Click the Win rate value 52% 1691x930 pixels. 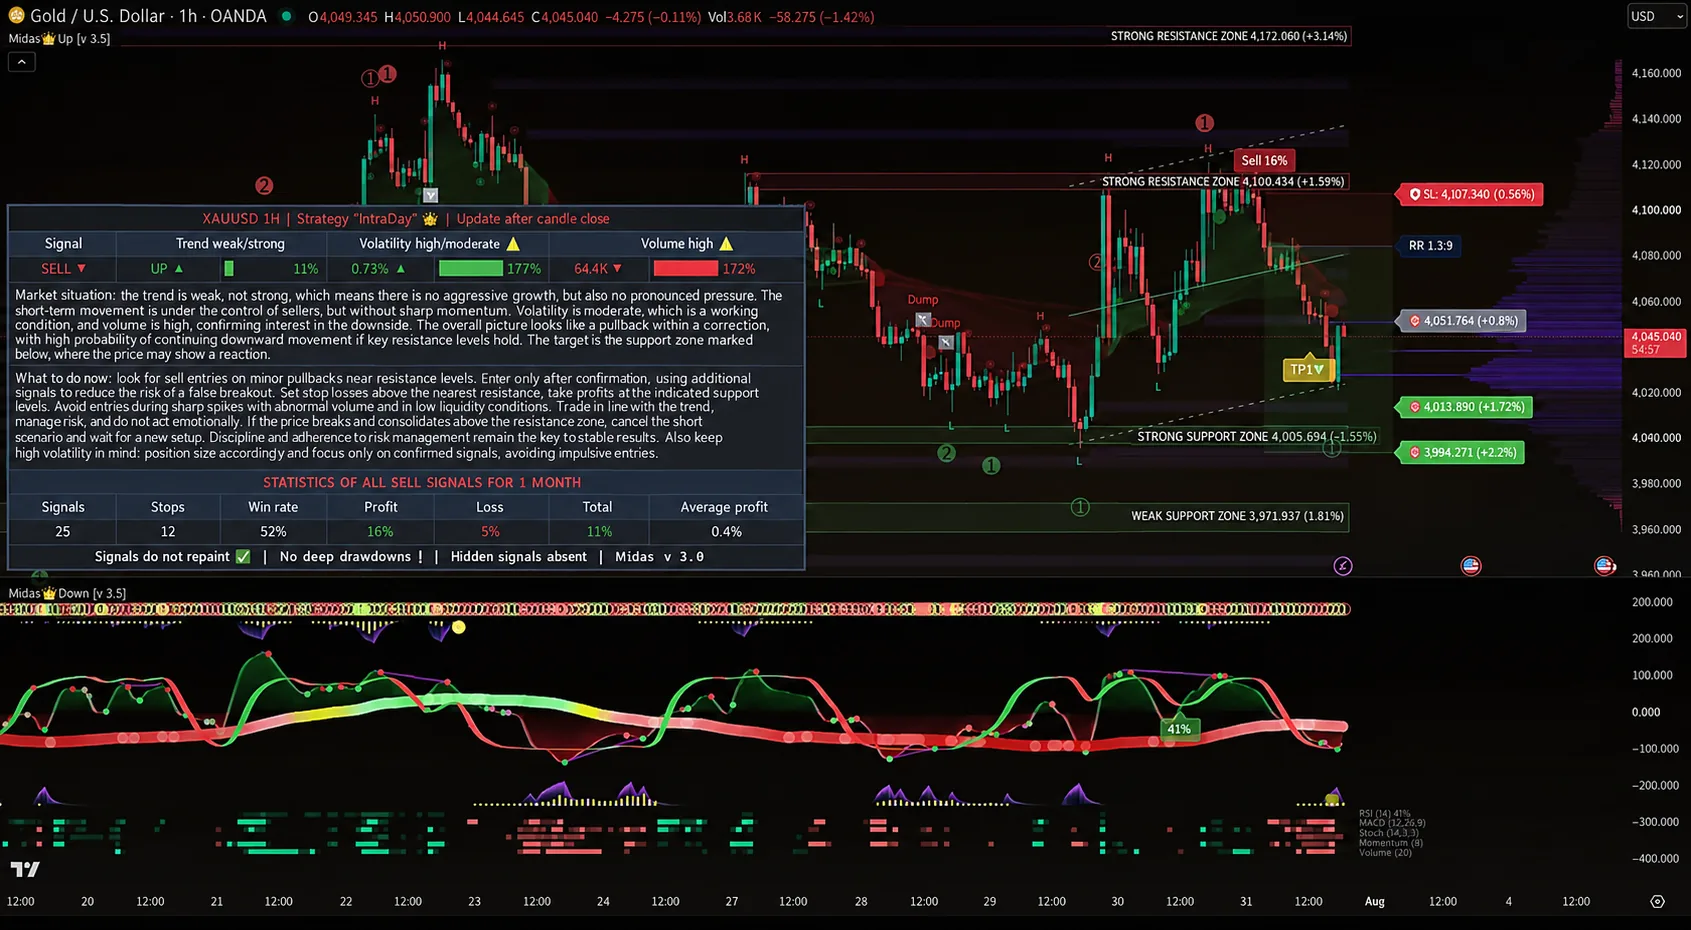(273, 532)
